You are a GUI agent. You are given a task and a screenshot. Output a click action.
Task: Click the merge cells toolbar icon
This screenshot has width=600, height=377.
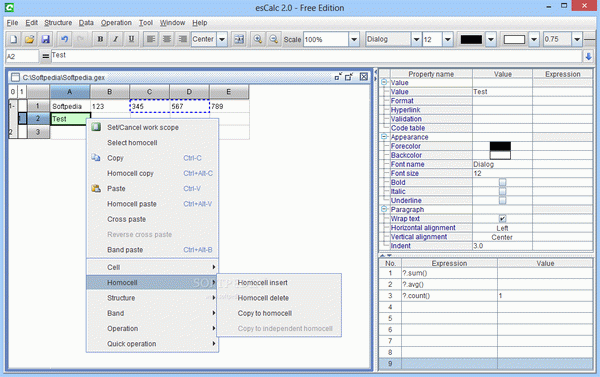point(239,39)
